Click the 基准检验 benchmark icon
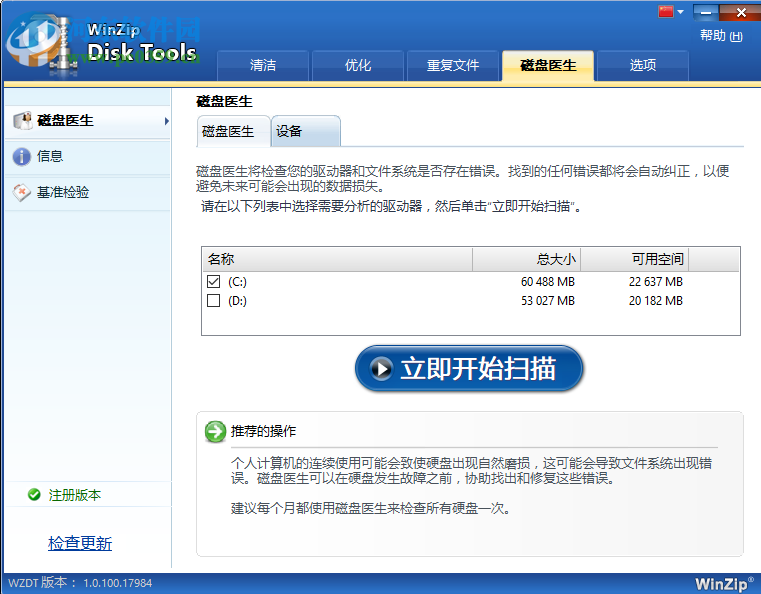 [x=22, y=193]
